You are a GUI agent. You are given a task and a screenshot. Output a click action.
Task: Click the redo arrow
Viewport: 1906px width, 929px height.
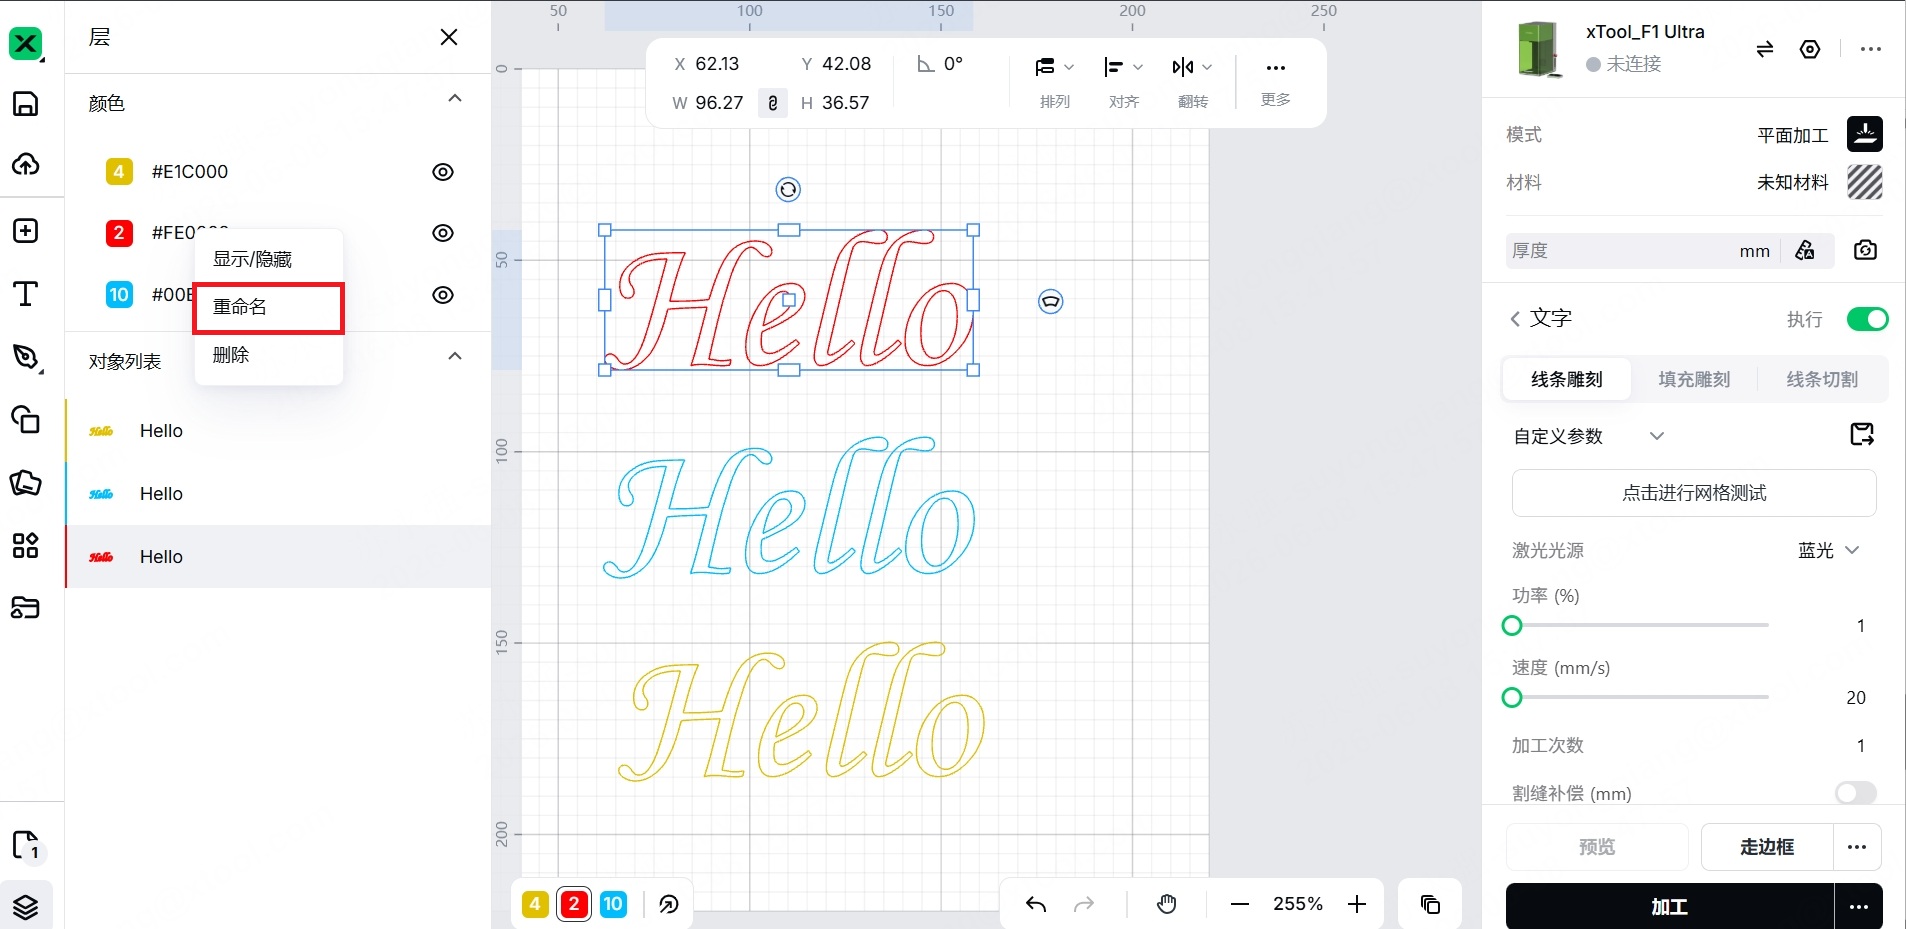point(1084,904)
